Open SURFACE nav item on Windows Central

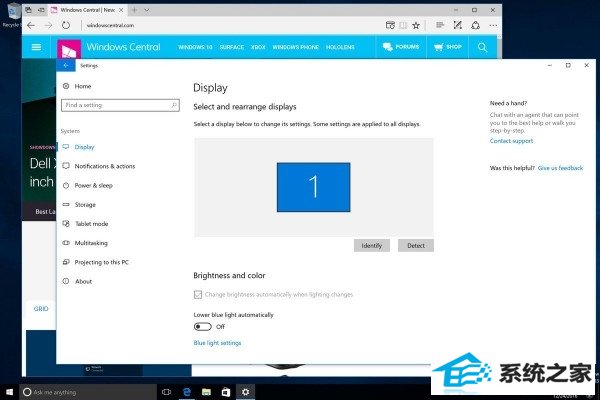tap(232, 47)
